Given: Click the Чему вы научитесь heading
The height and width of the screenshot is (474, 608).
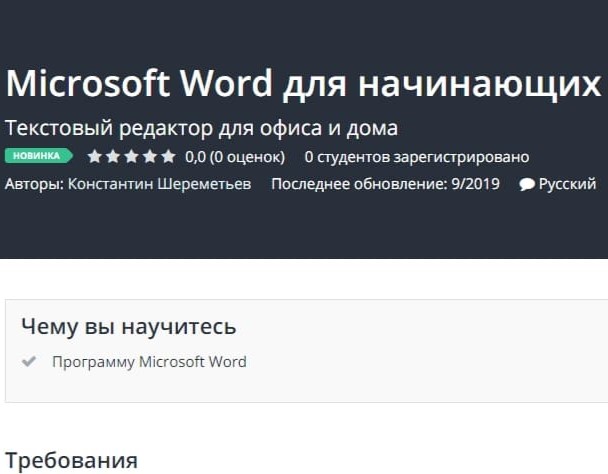Looking at the screenshot, I should [129, 327].
